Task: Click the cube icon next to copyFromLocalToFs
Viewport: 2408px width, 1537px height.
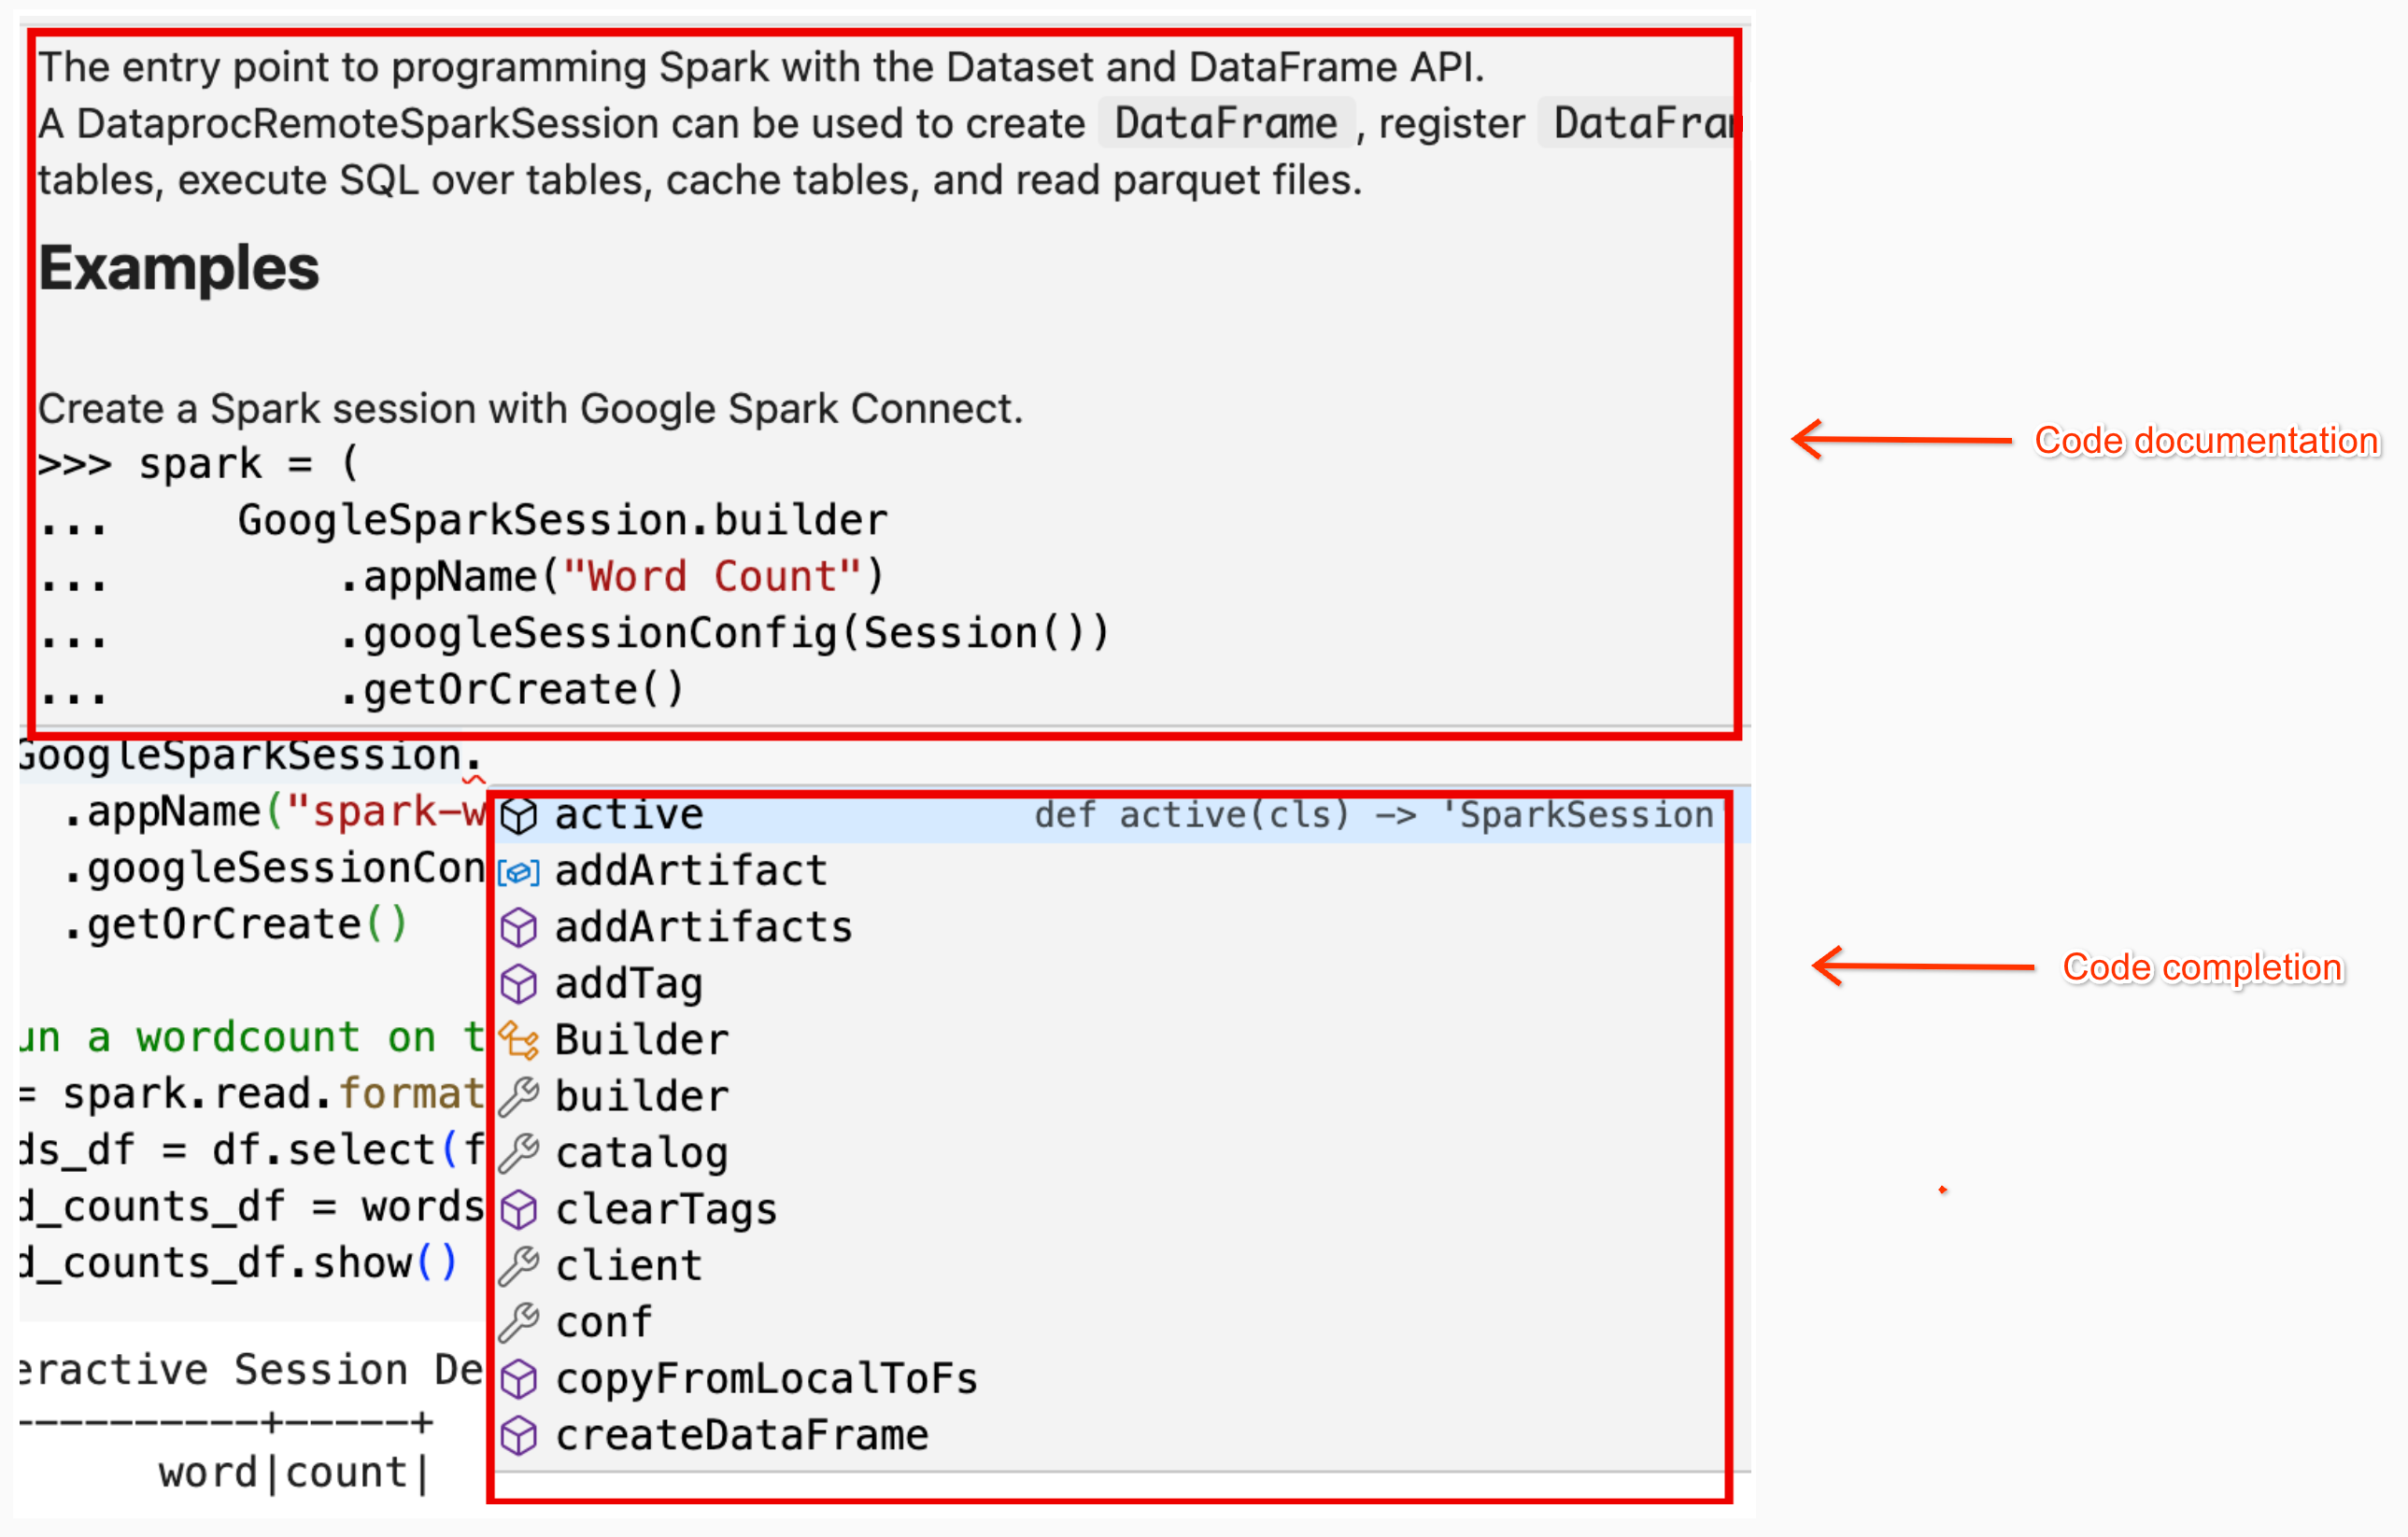Action: [x=519, y=1378]
